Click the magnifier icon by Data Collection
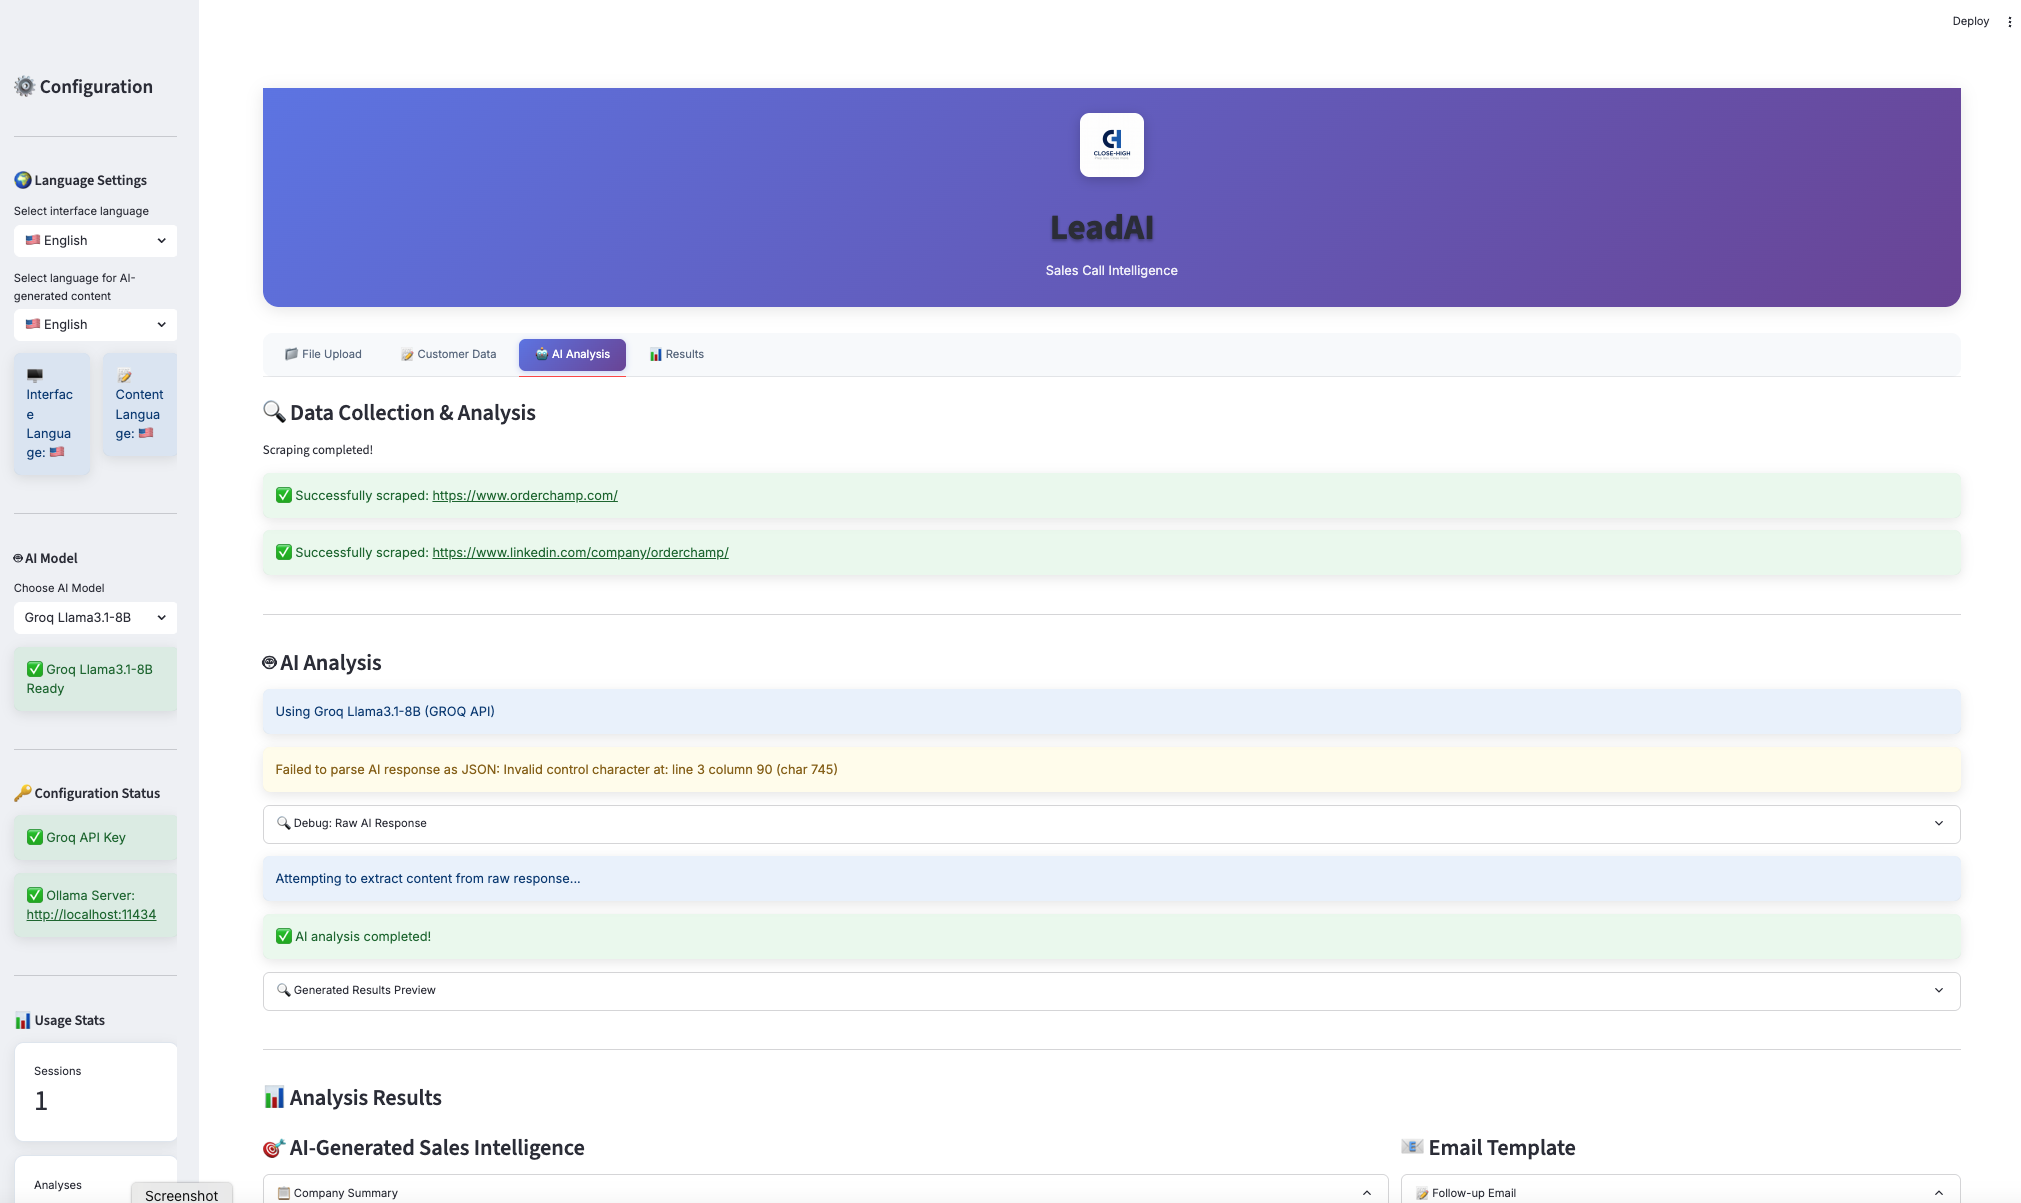2021x1203 pixels. click(x=274, y=412)
